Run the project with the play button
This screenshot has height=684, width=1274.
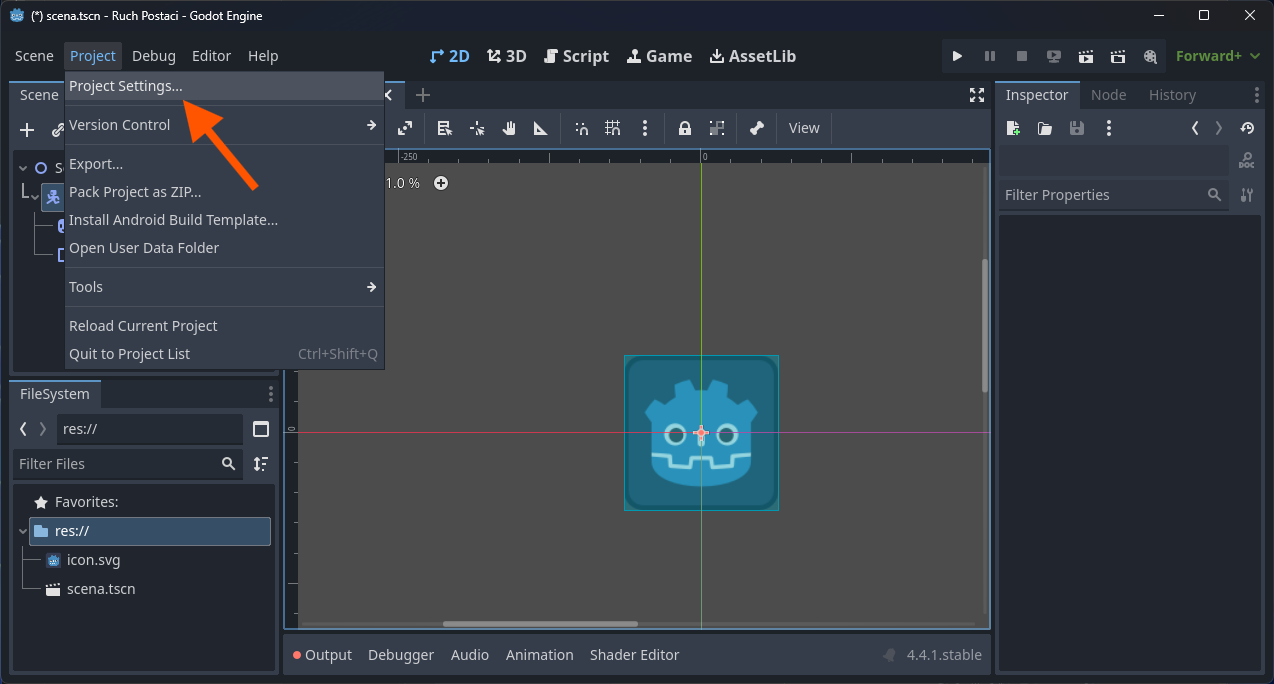pos(957,56)
